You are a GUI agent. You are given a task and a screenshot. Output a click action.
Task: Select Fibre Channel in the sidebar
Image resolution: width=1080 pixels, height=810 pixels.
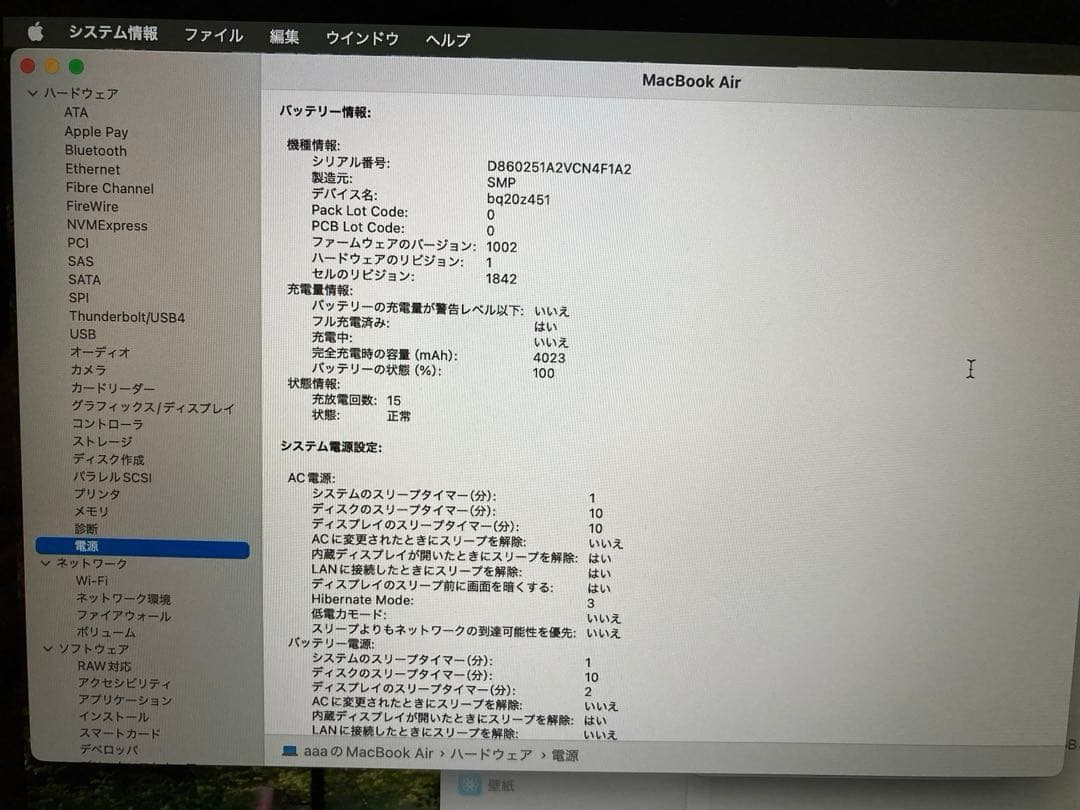110,187
